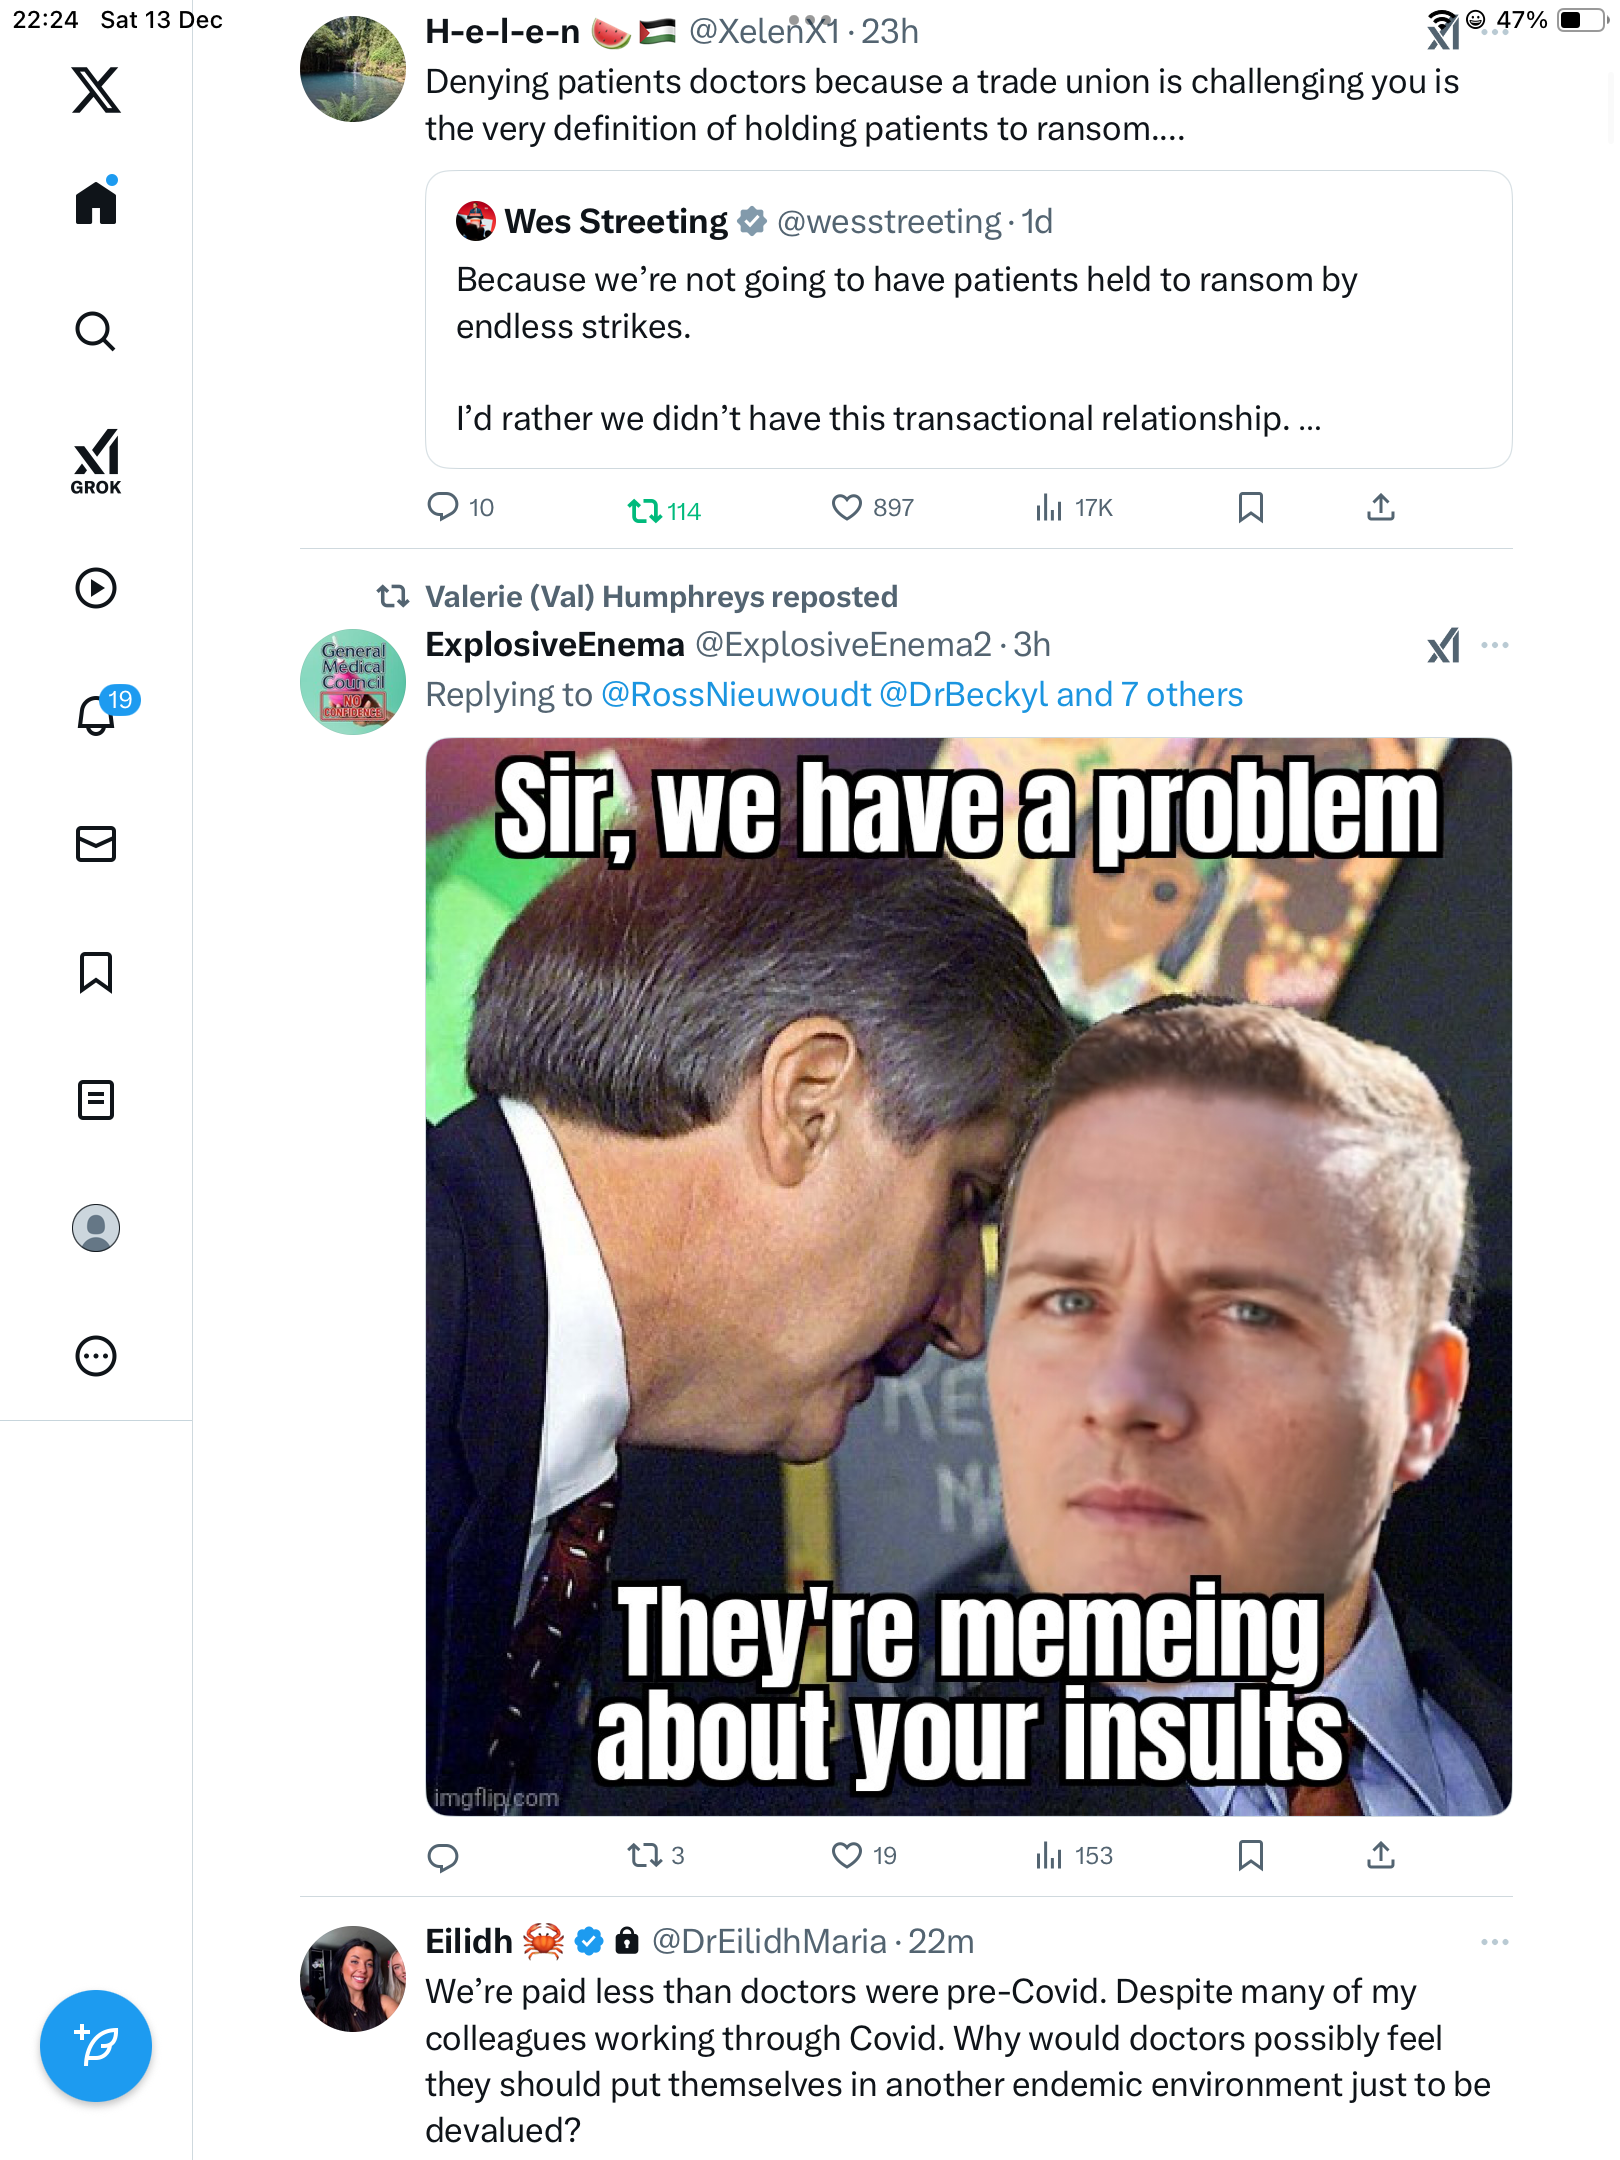Undo repost on H-e-l-e-n's post
The width and height of the screenshot is (1620, 2160).
pyautogui.click(x=645, y=510)
